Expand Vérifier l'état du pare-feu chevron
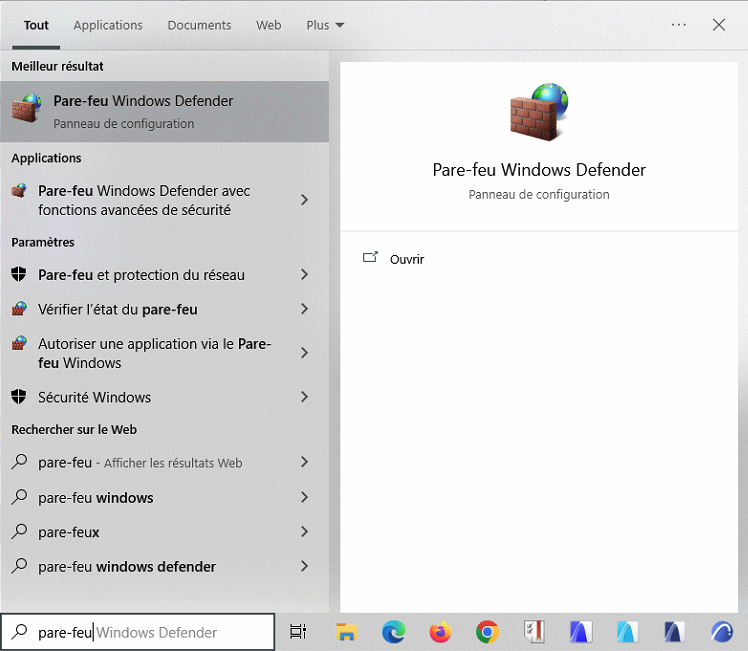 (x=304, y=309)
